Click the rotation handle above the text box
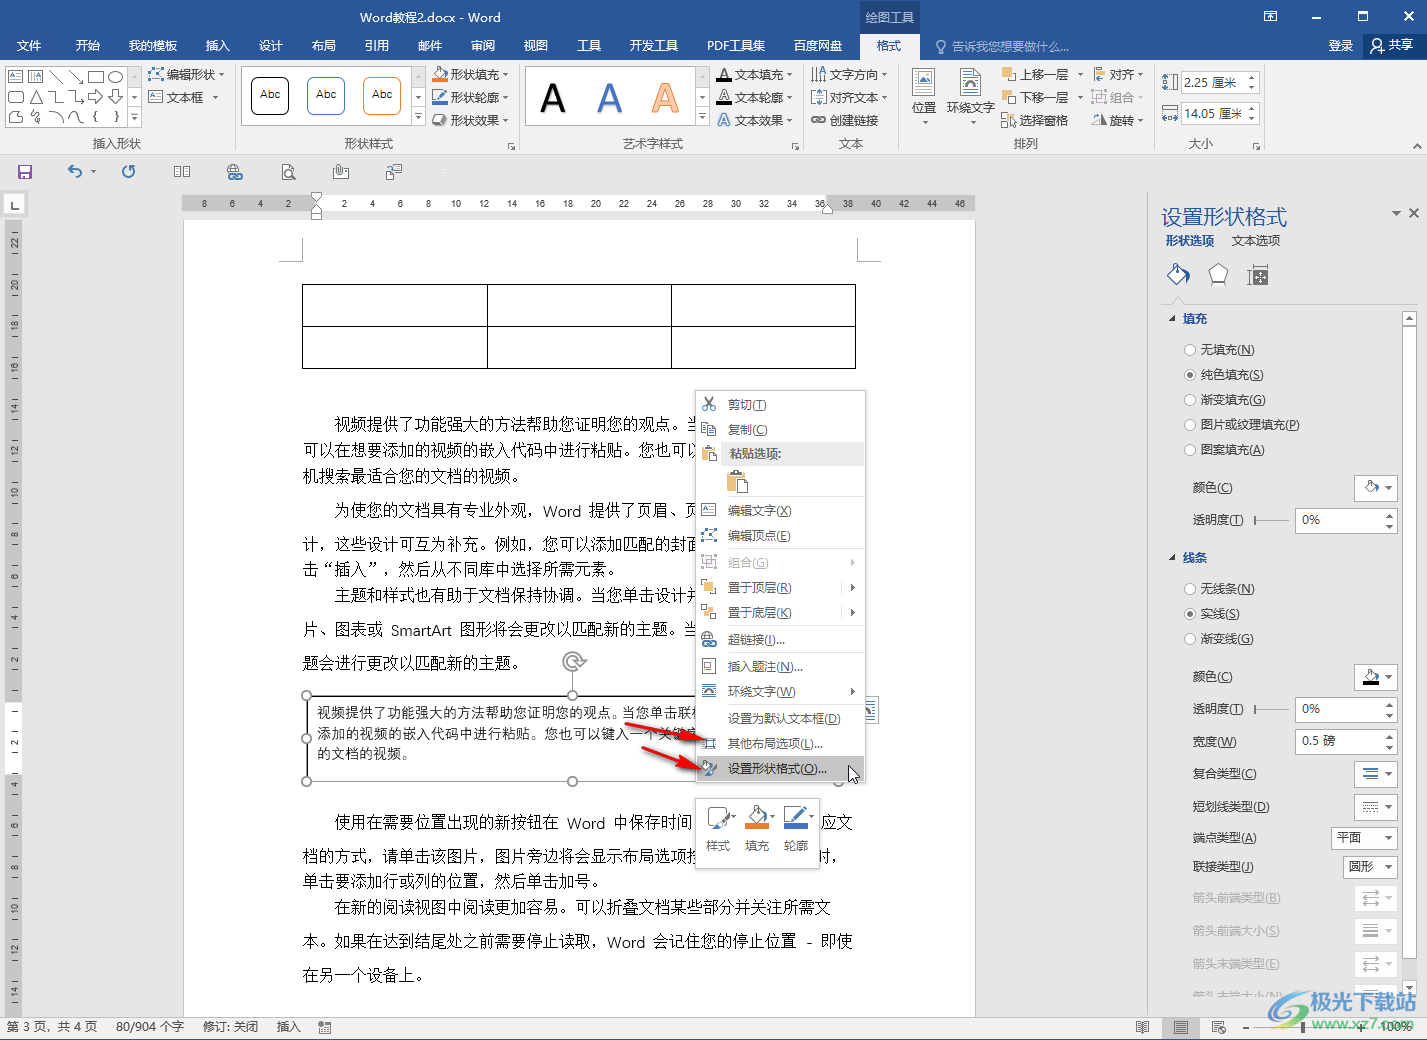The image size is (1427, 1040). click(573, 661)
